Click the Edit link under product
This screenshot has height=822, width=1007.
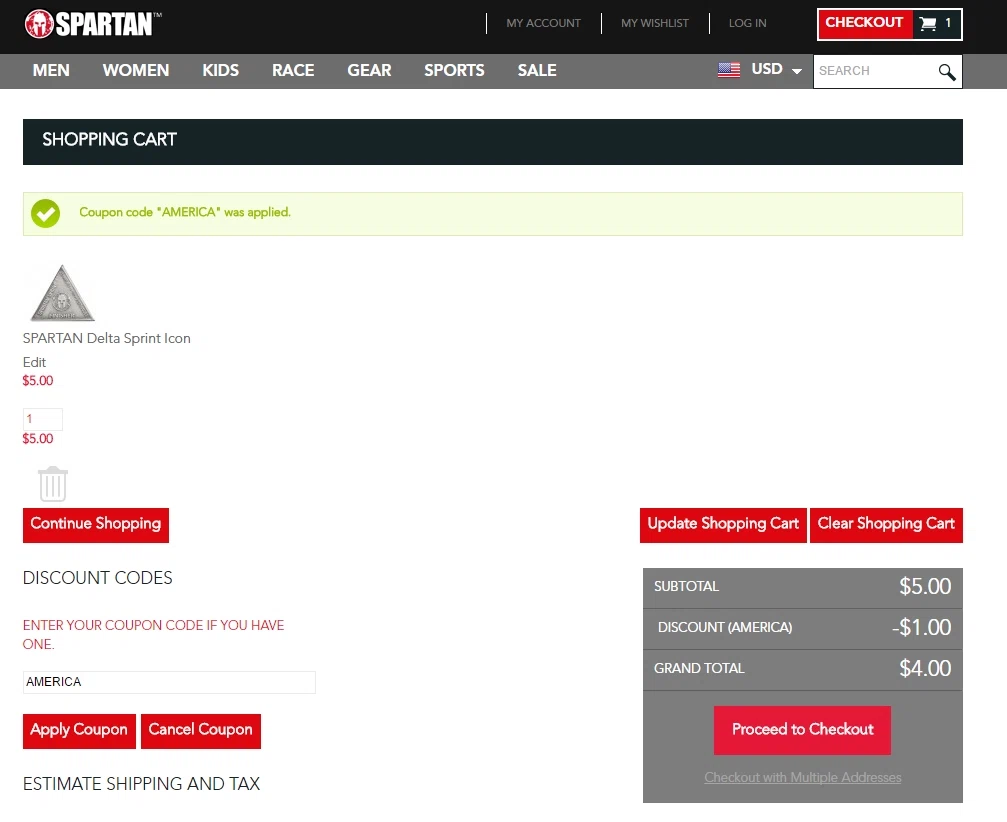[x=34, y=362]
